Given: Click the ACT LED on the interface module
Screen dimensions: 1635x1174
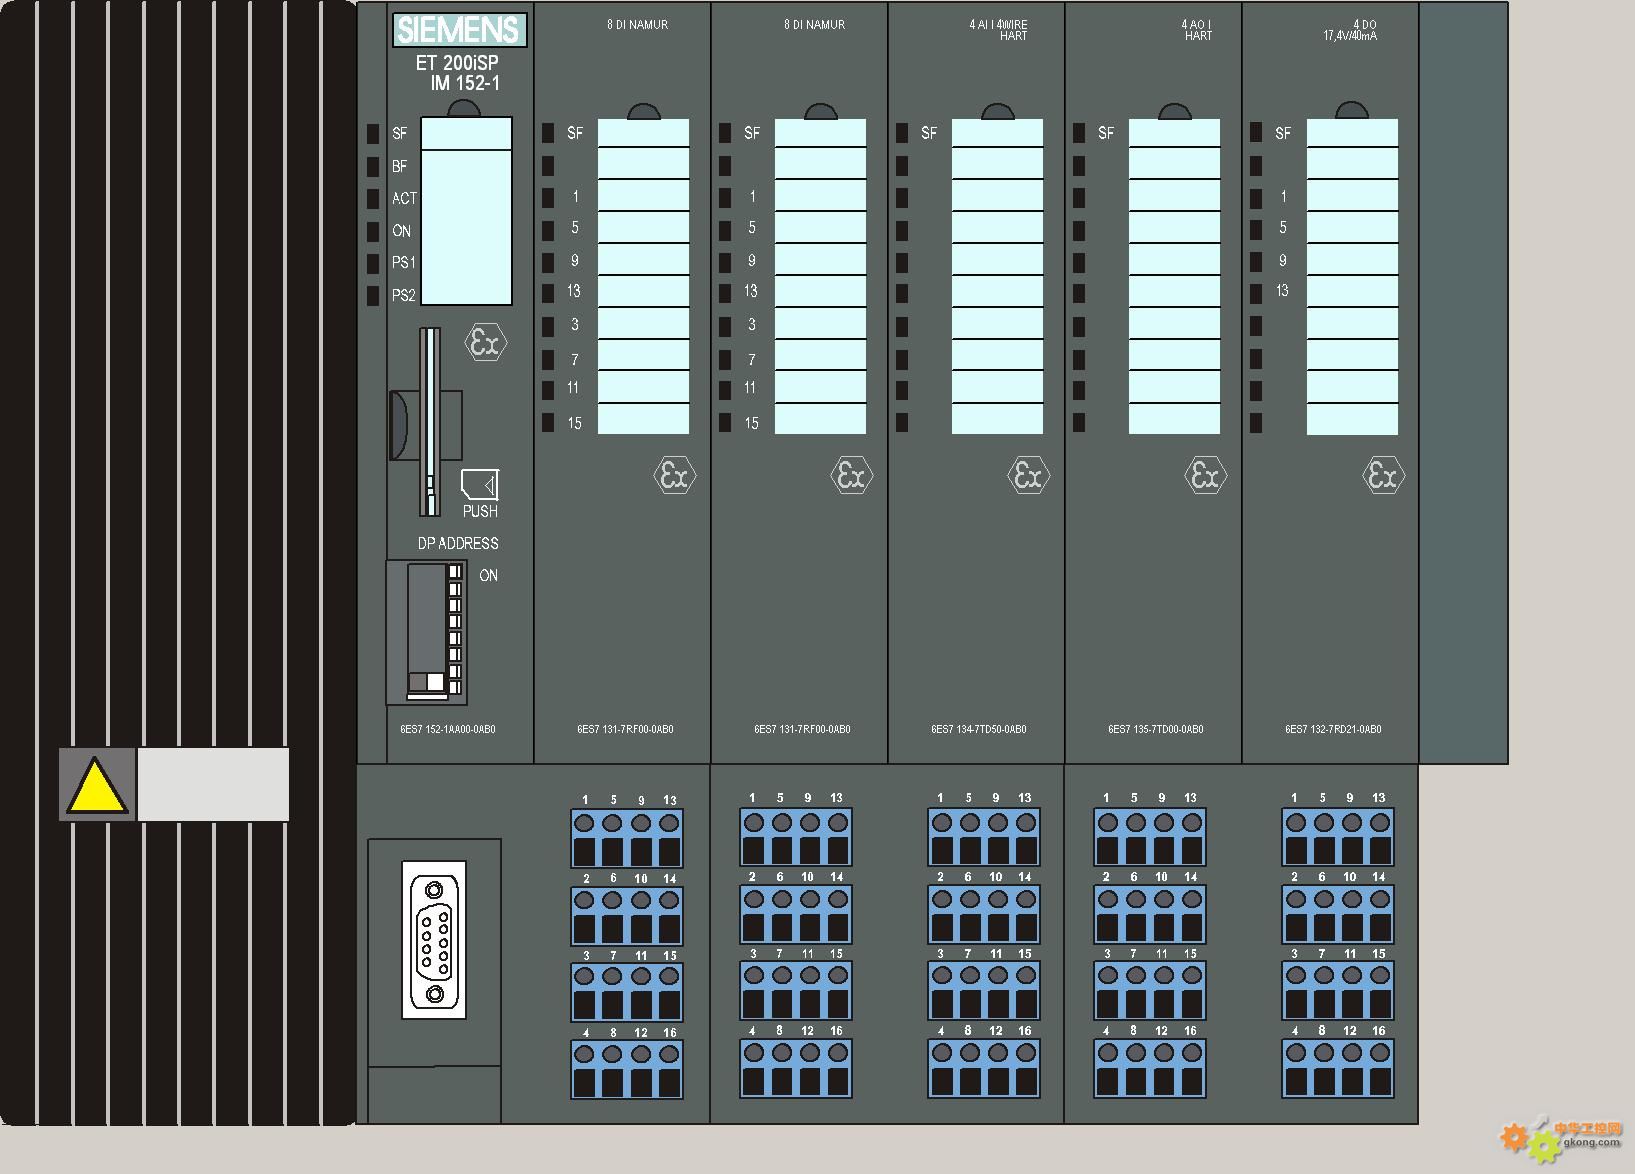Looking at the screenshot, I should point(373,198).
